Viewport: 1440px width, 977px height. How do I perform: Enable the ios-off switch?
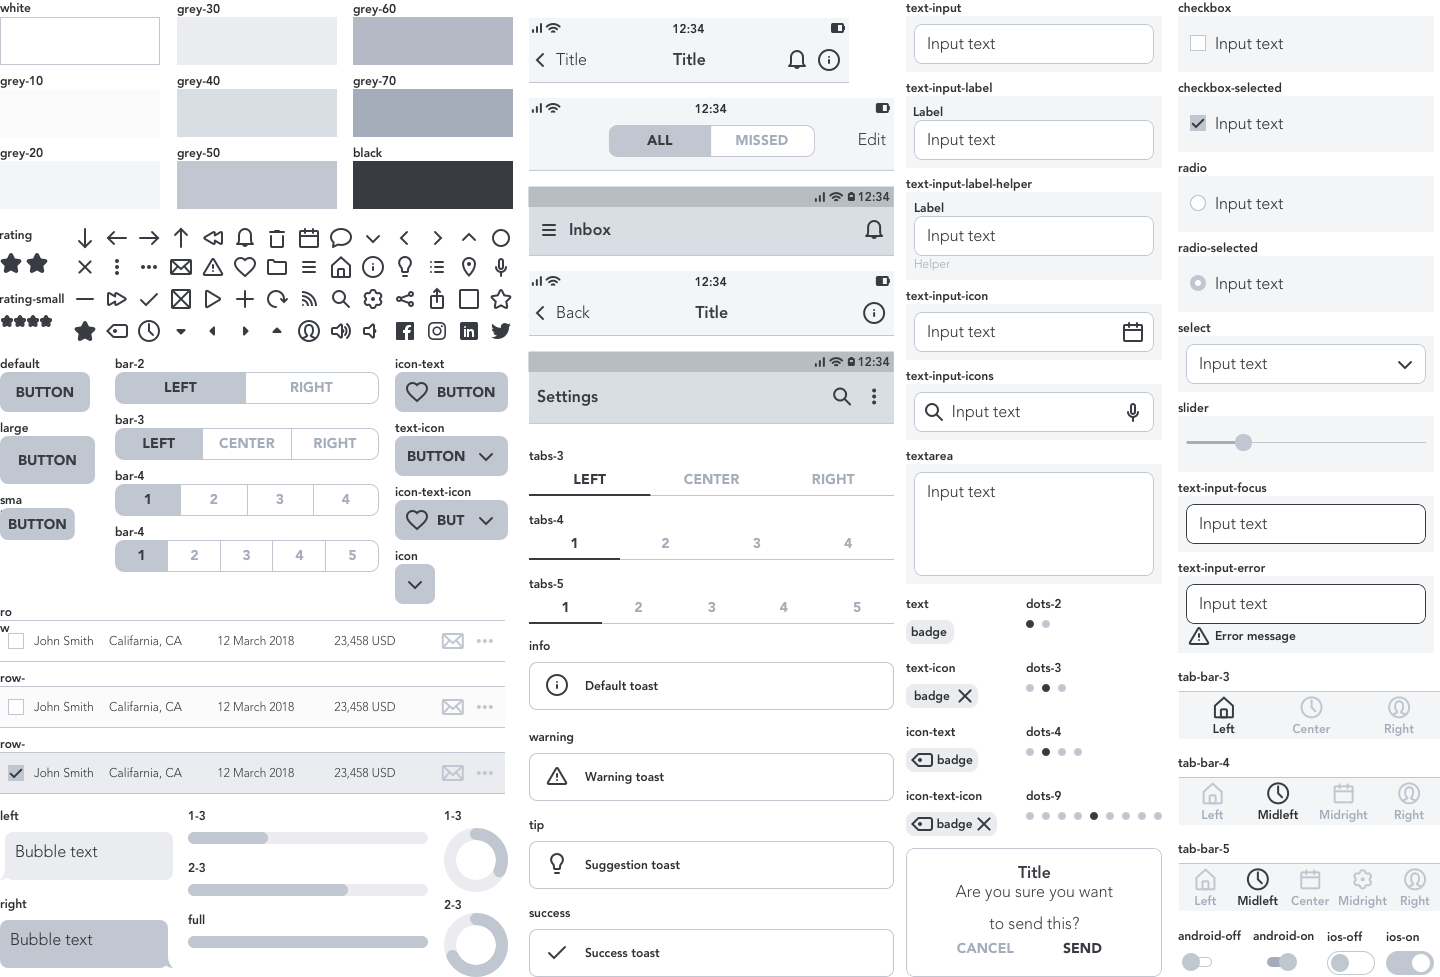1351,963
